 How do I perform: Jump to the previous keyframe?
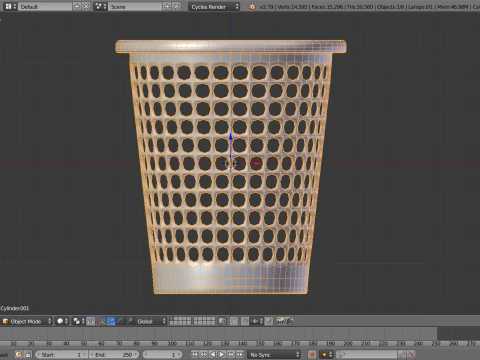click(203, 354)
